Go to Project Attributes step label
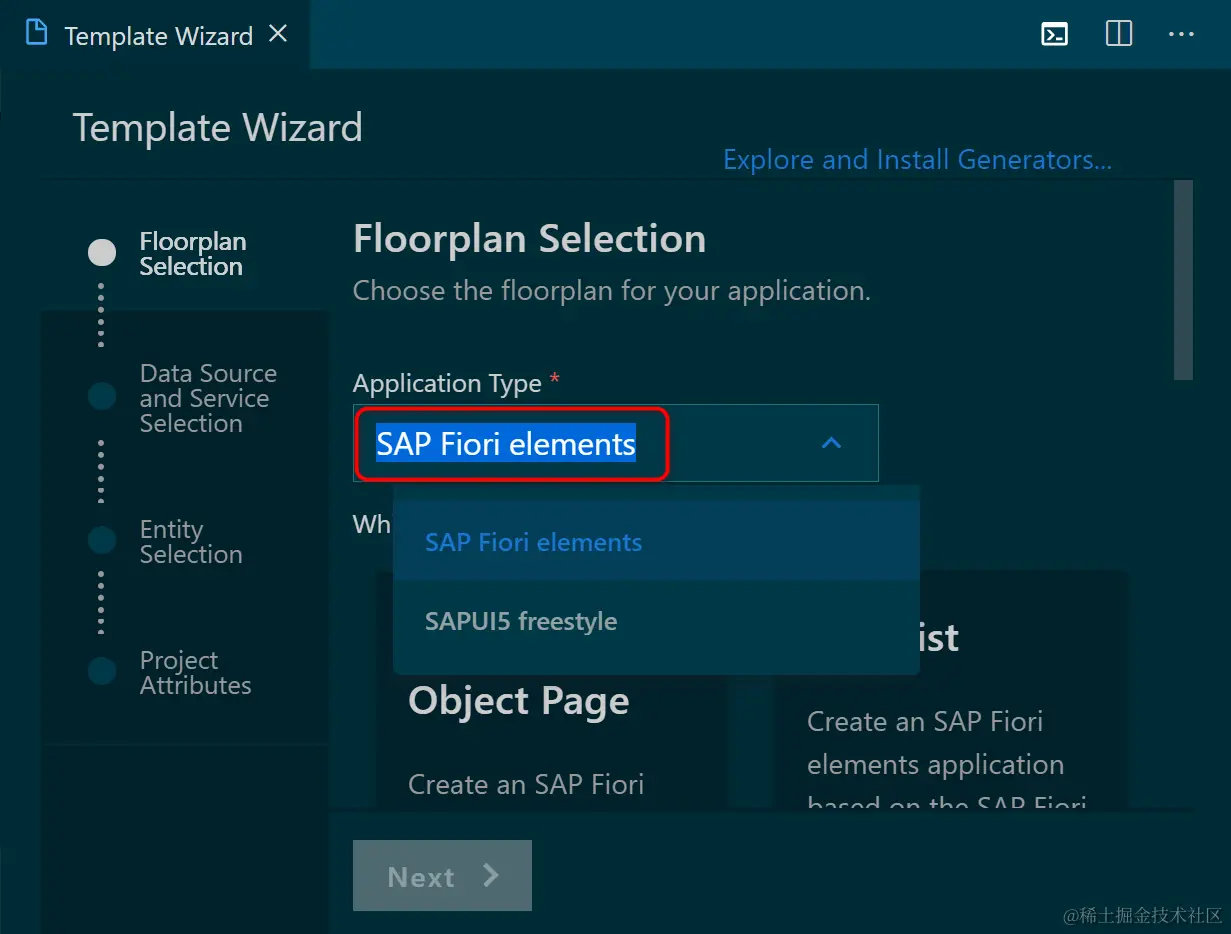Screen dimensions: 1231x934 [195, 673]
